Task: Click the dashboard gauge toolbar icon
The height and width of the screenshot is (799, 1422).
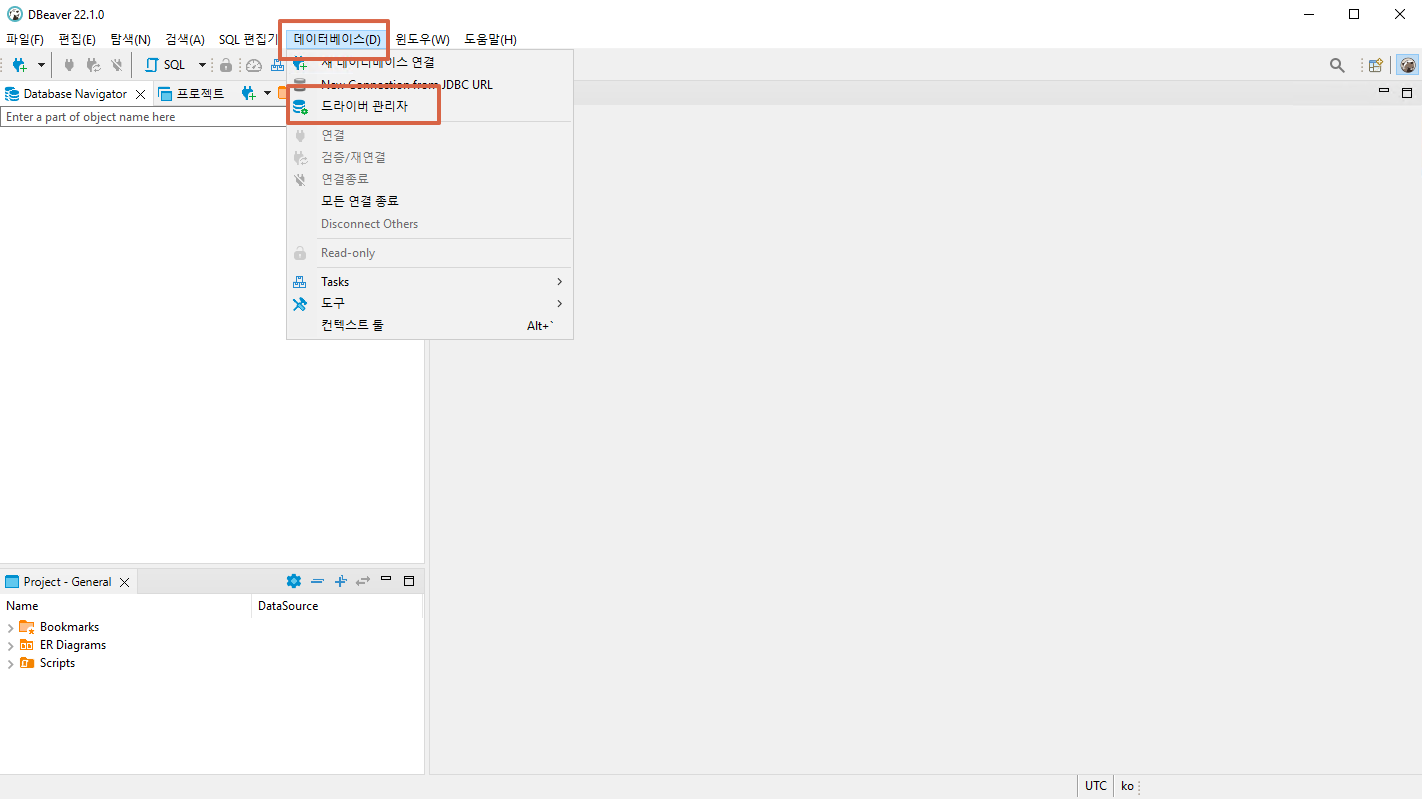Action: pyautogui.click(x=254, y=65)
